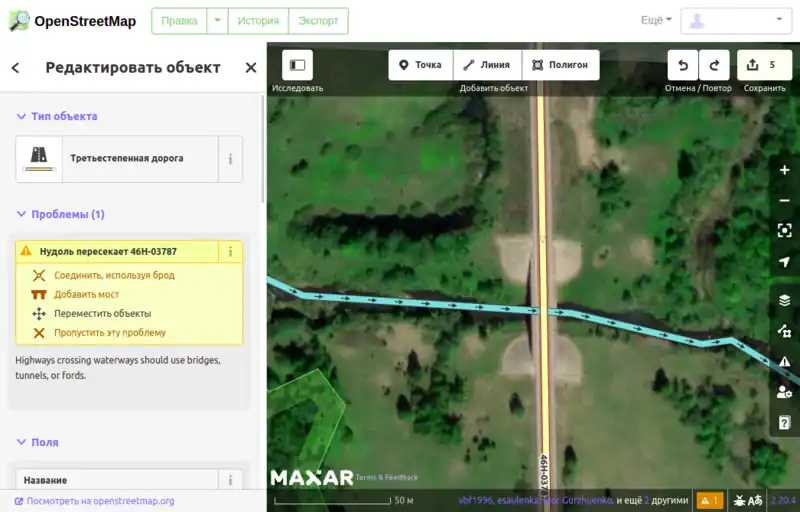
Task: Click the zoom out minus button
Action: [784, 200]
